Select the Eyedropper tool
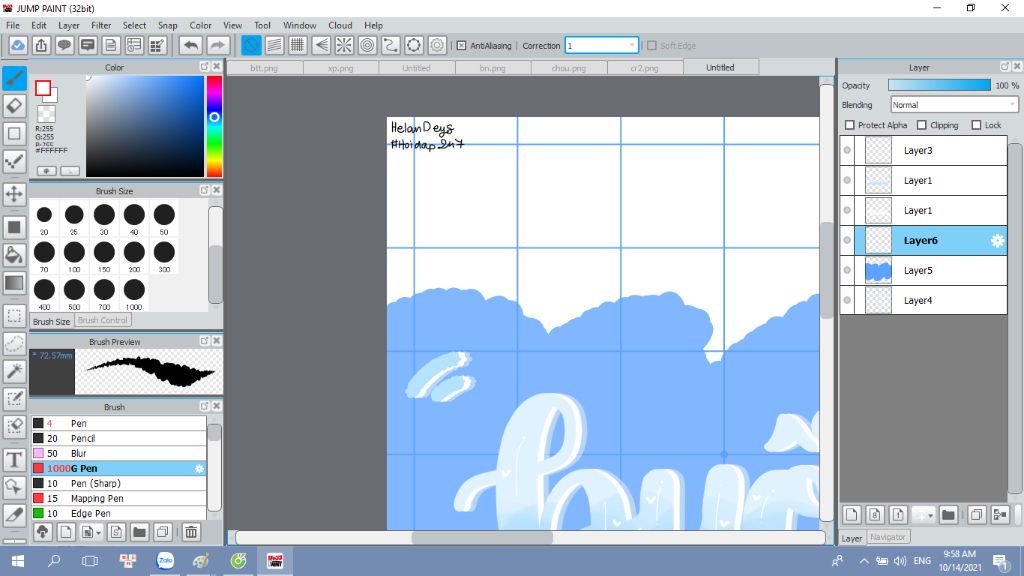Viewport: 1024px width, 576px height. (14, 515)
